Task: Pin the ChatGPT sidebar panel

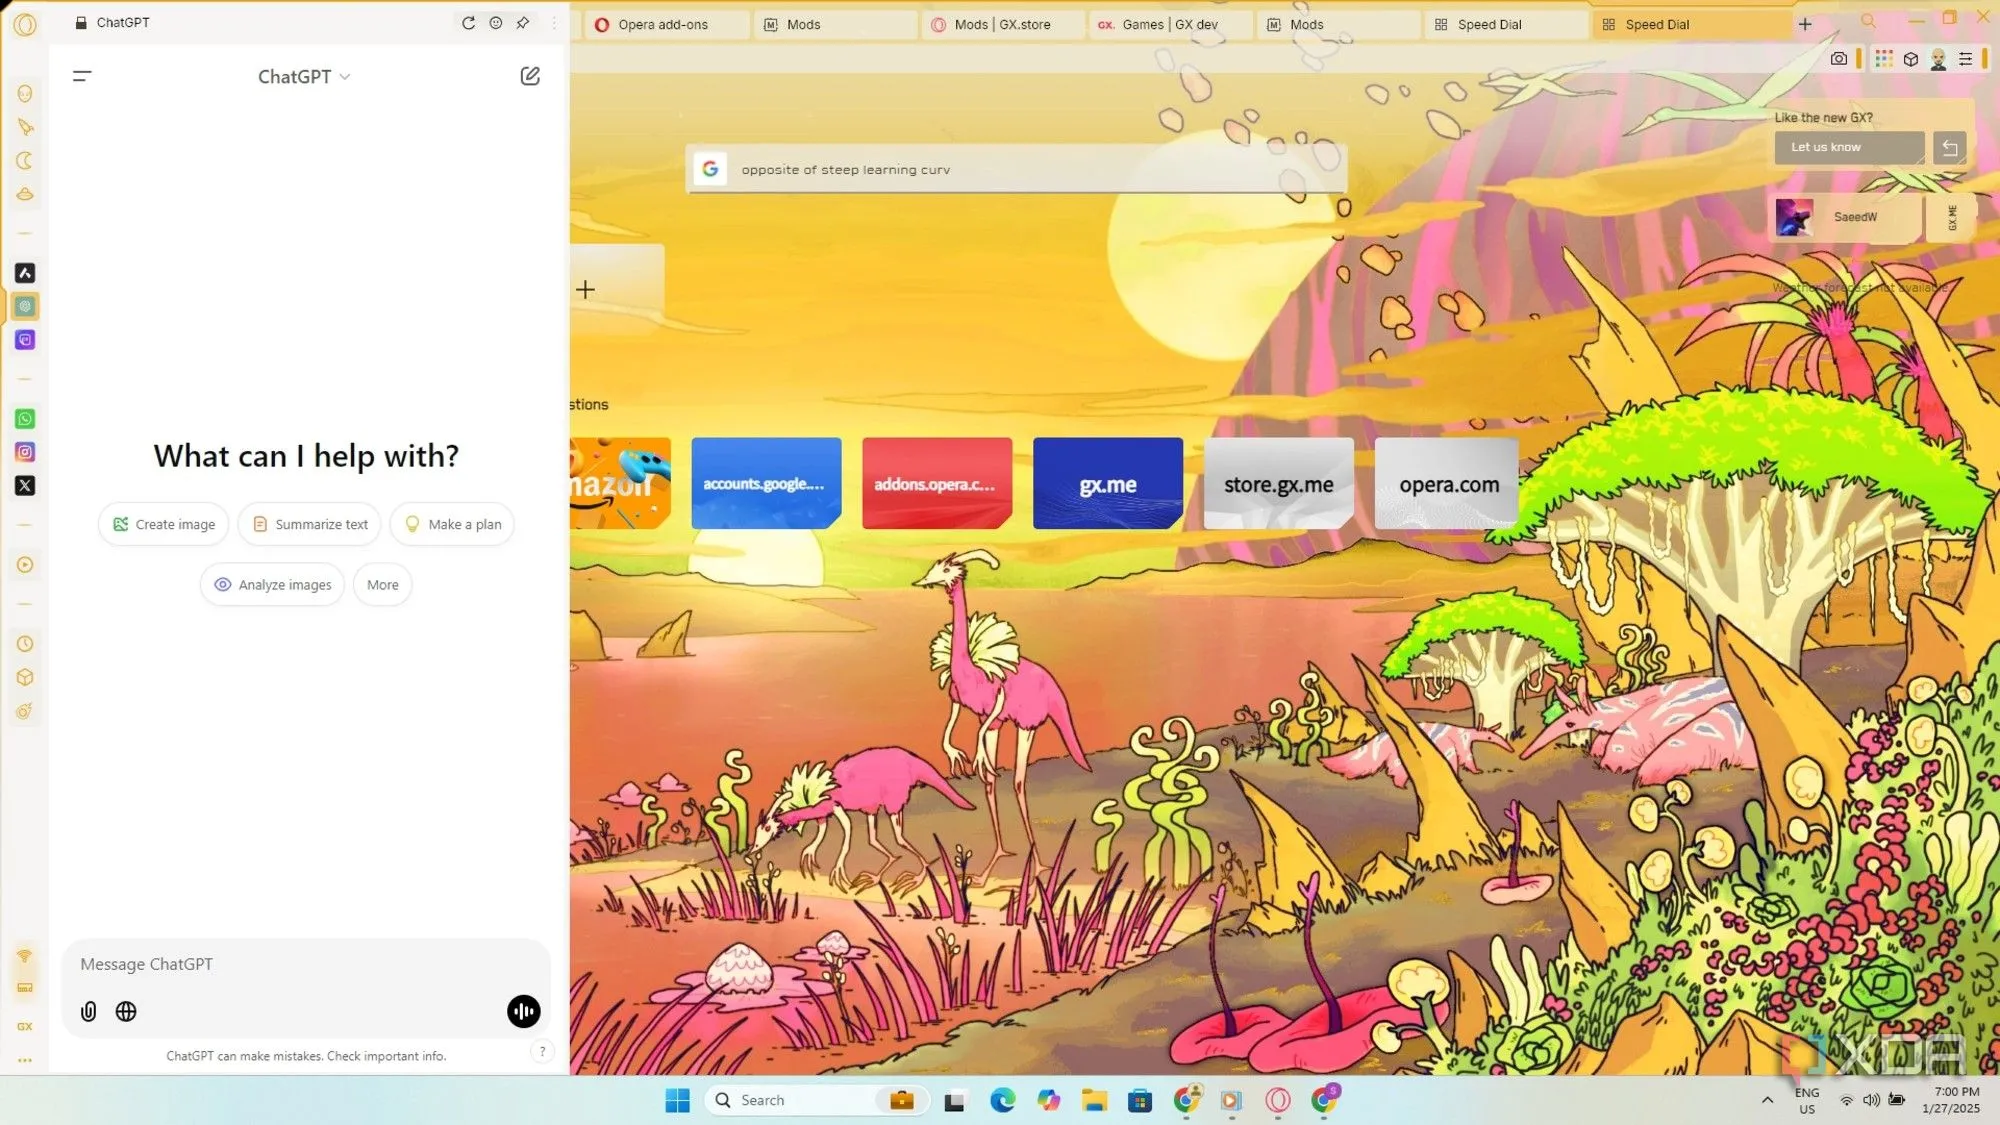Action: point(523,22)
